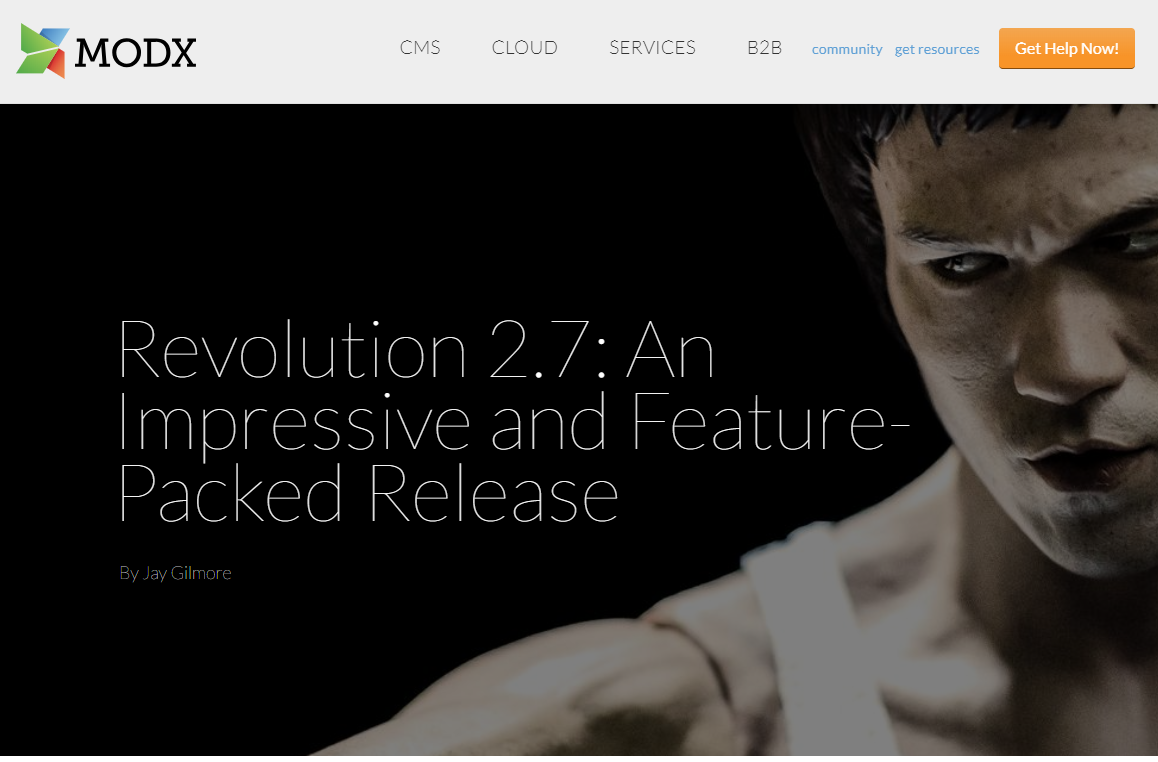Select the SERVICES navigation item
This screenshot has width=1158, height=762.
[652, 48]
